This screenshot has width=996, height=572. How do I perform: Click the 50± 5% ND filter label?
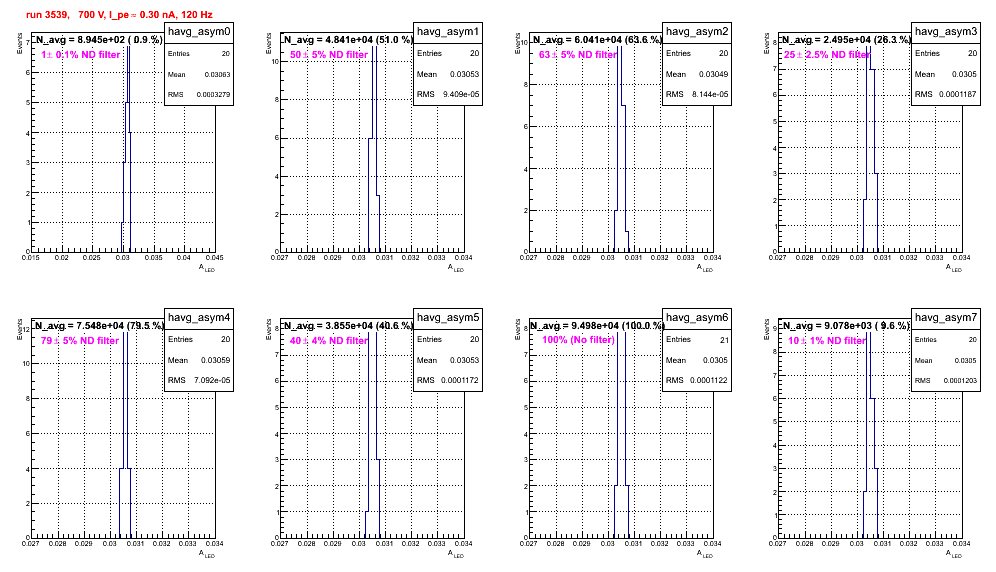coord(329,55)
